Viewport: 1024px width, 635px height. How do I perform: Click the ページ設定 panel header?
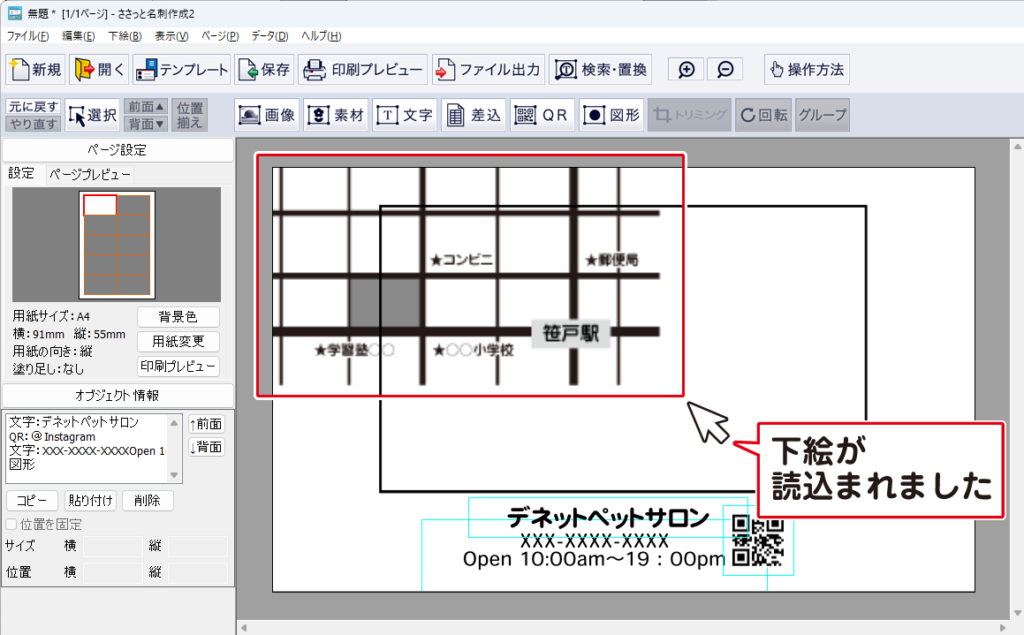[x=118, y=150]
